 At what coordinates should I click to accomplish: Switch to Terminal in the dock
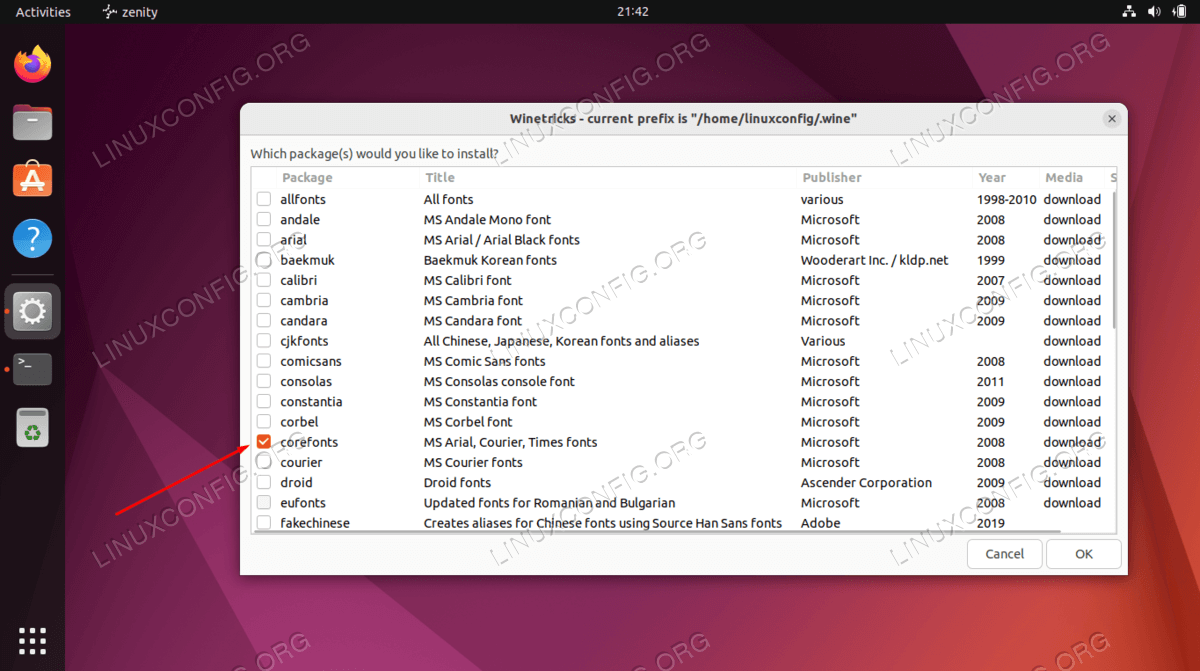33,369
